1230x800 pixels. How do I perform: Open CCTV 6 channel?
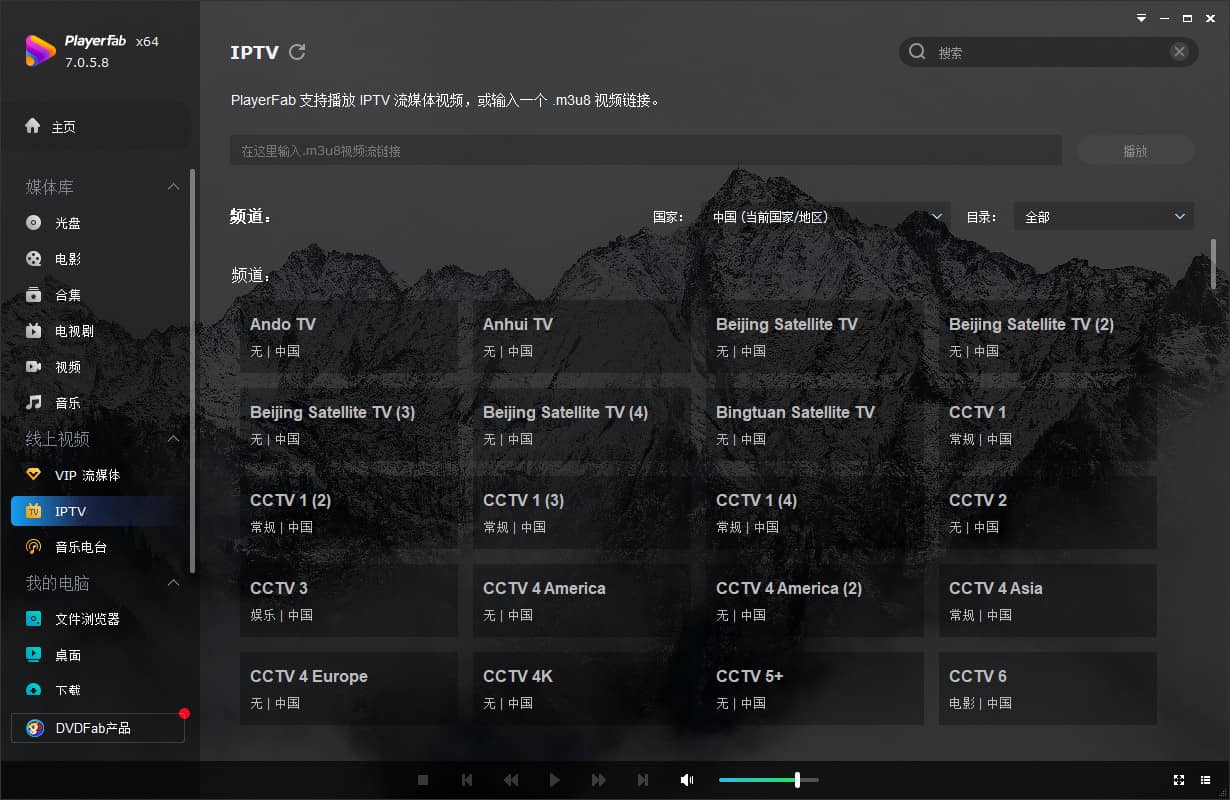click(1048, 689)
